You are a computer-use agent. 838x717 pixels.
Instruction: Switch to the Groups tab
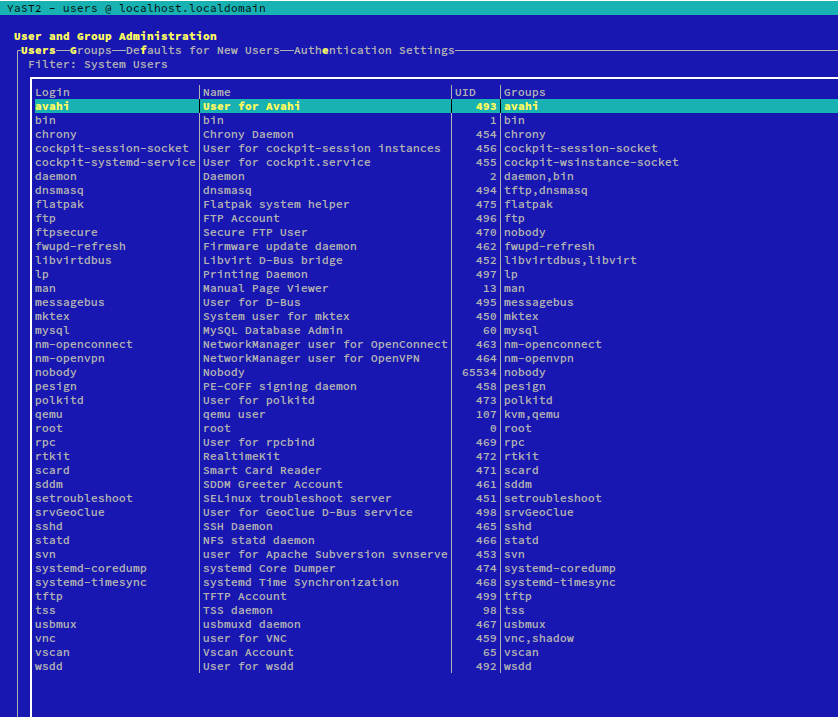(90, 50)
